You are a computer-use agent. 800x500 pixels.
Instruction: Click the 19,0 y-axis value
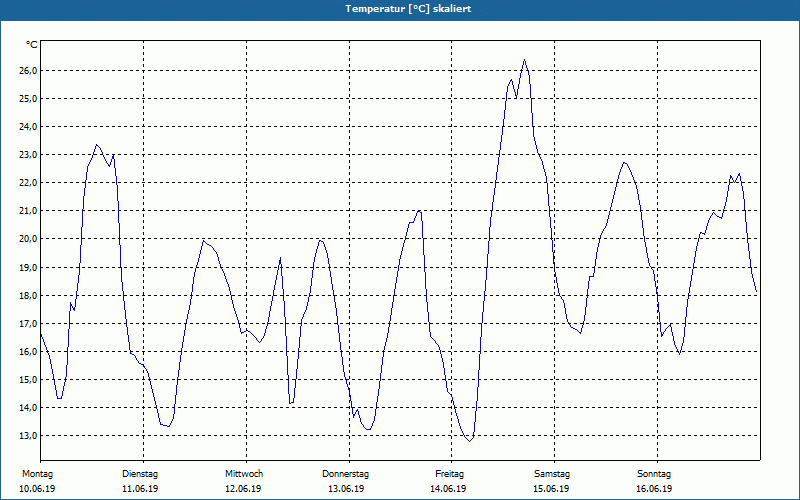click(29, 267)
